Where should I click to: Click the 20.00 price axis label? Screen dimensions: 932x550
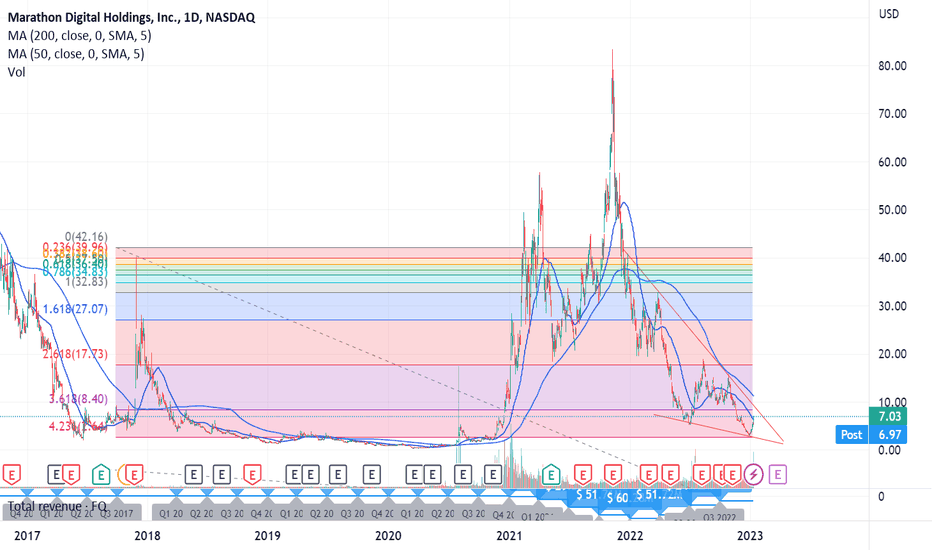tap(892, 354)
